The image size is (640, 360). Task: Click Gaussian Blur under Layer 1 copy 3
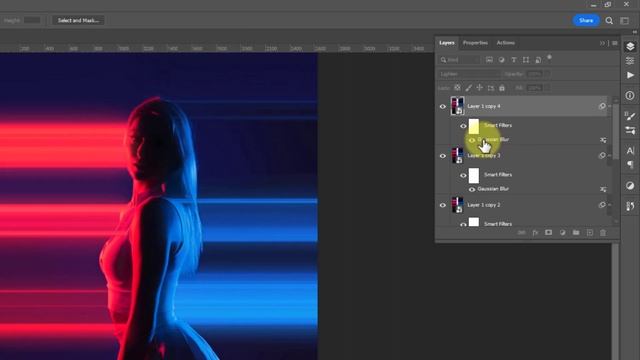pyautogui.click(x=493, y=189)
